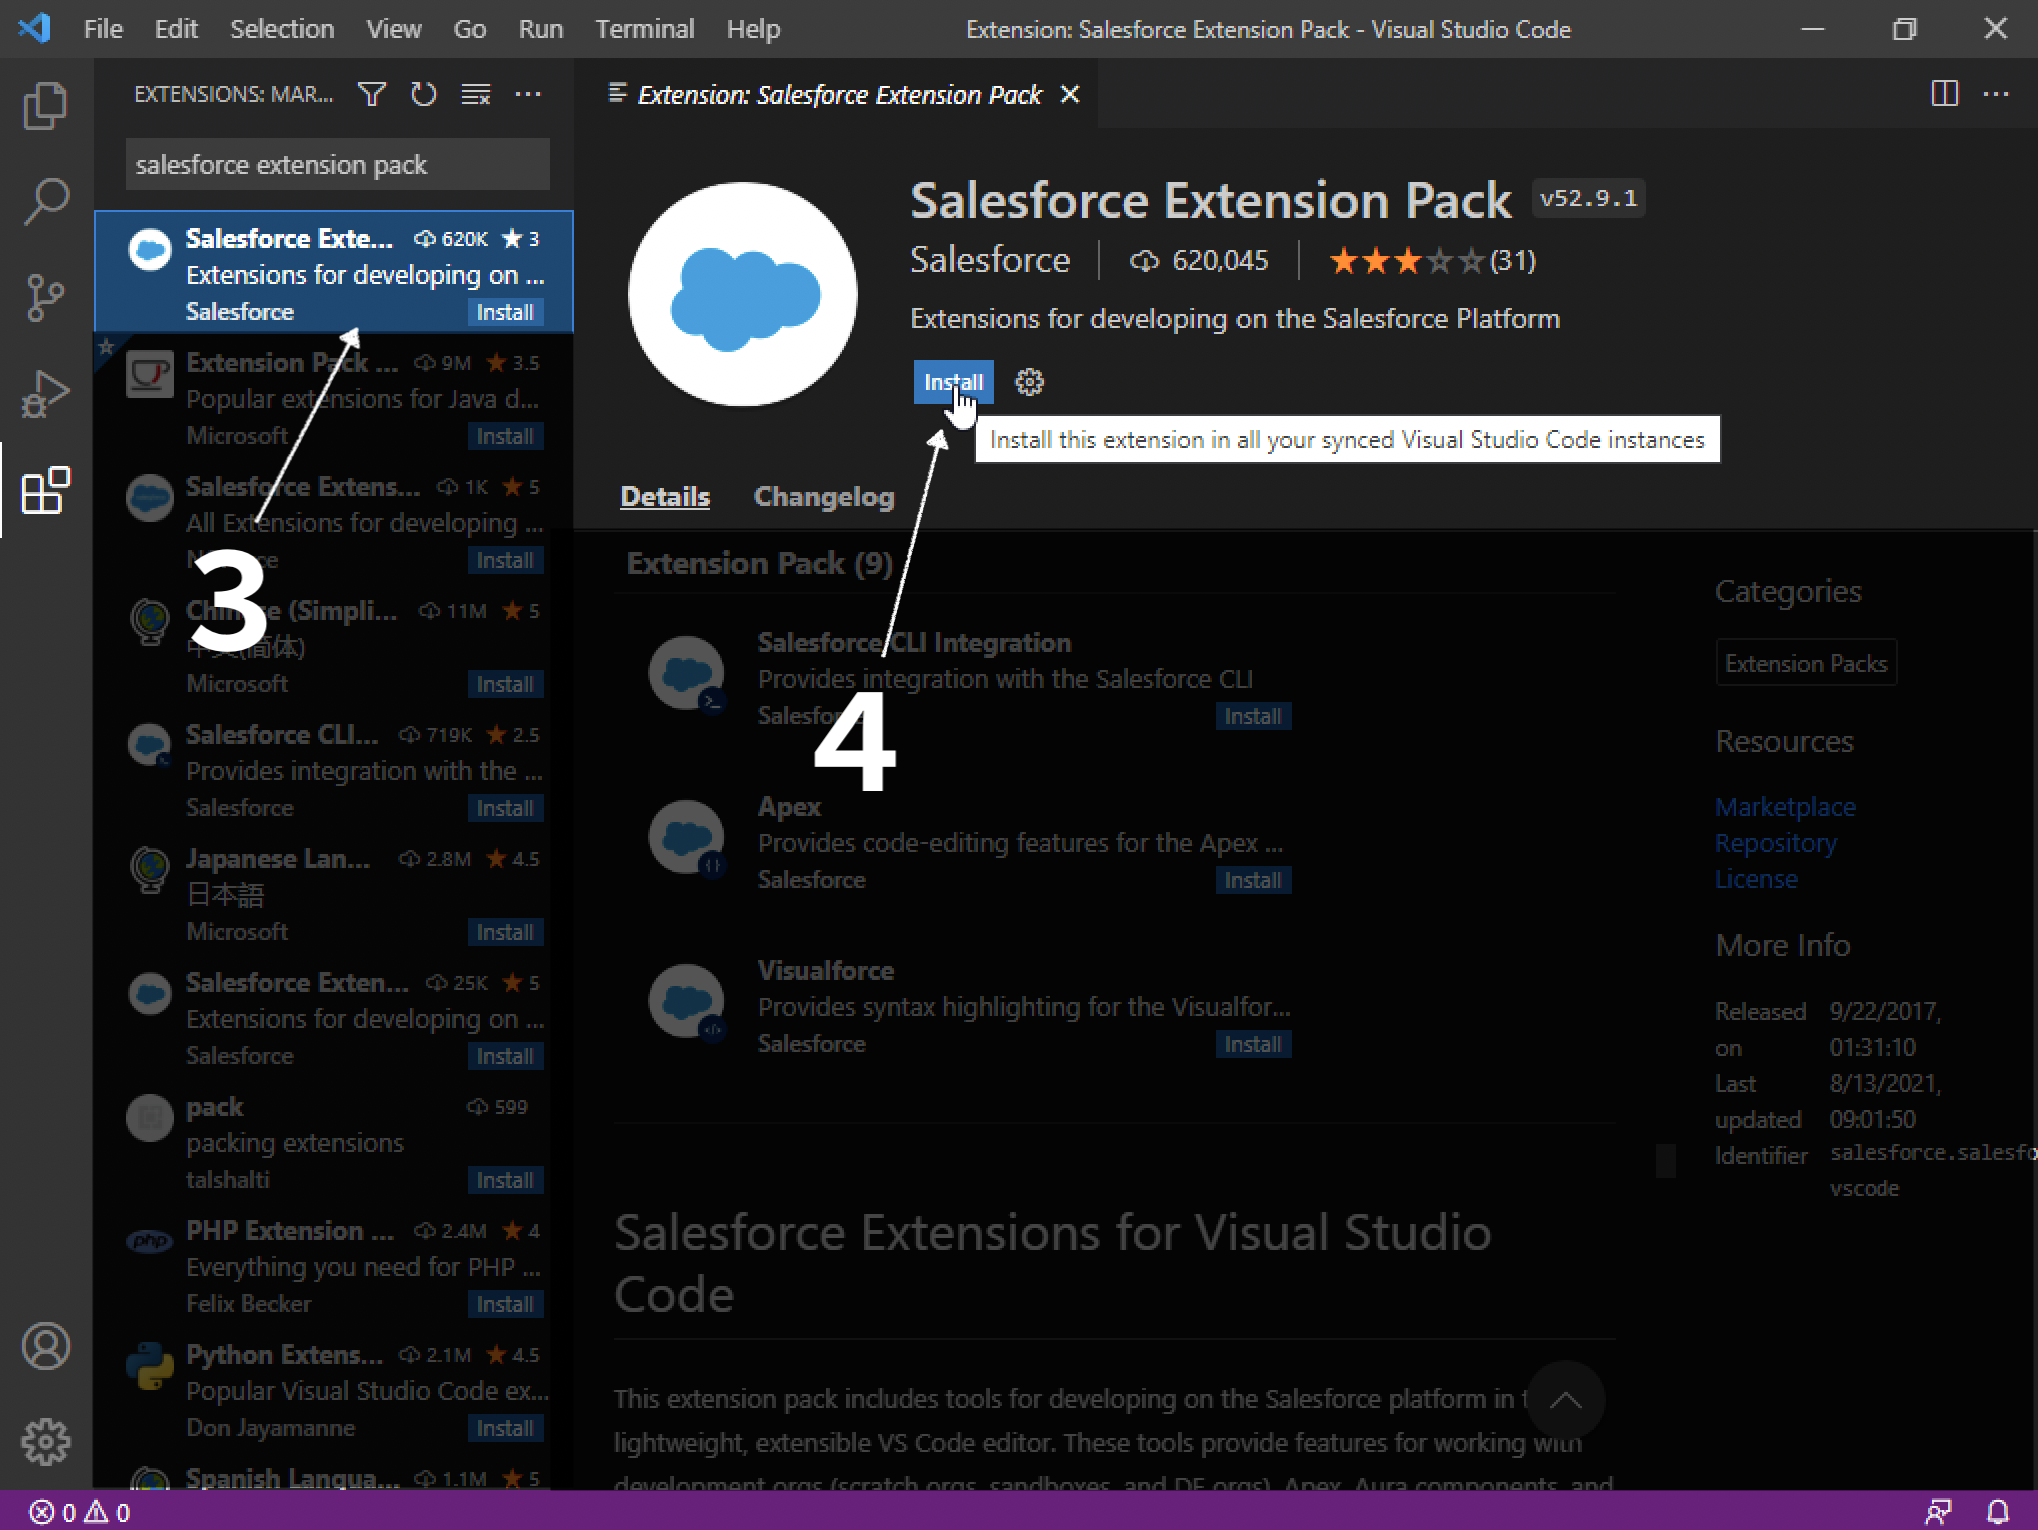2038x1530 pixels.
Task: Open the Terminal menu
Action: [x=645, y=29]
